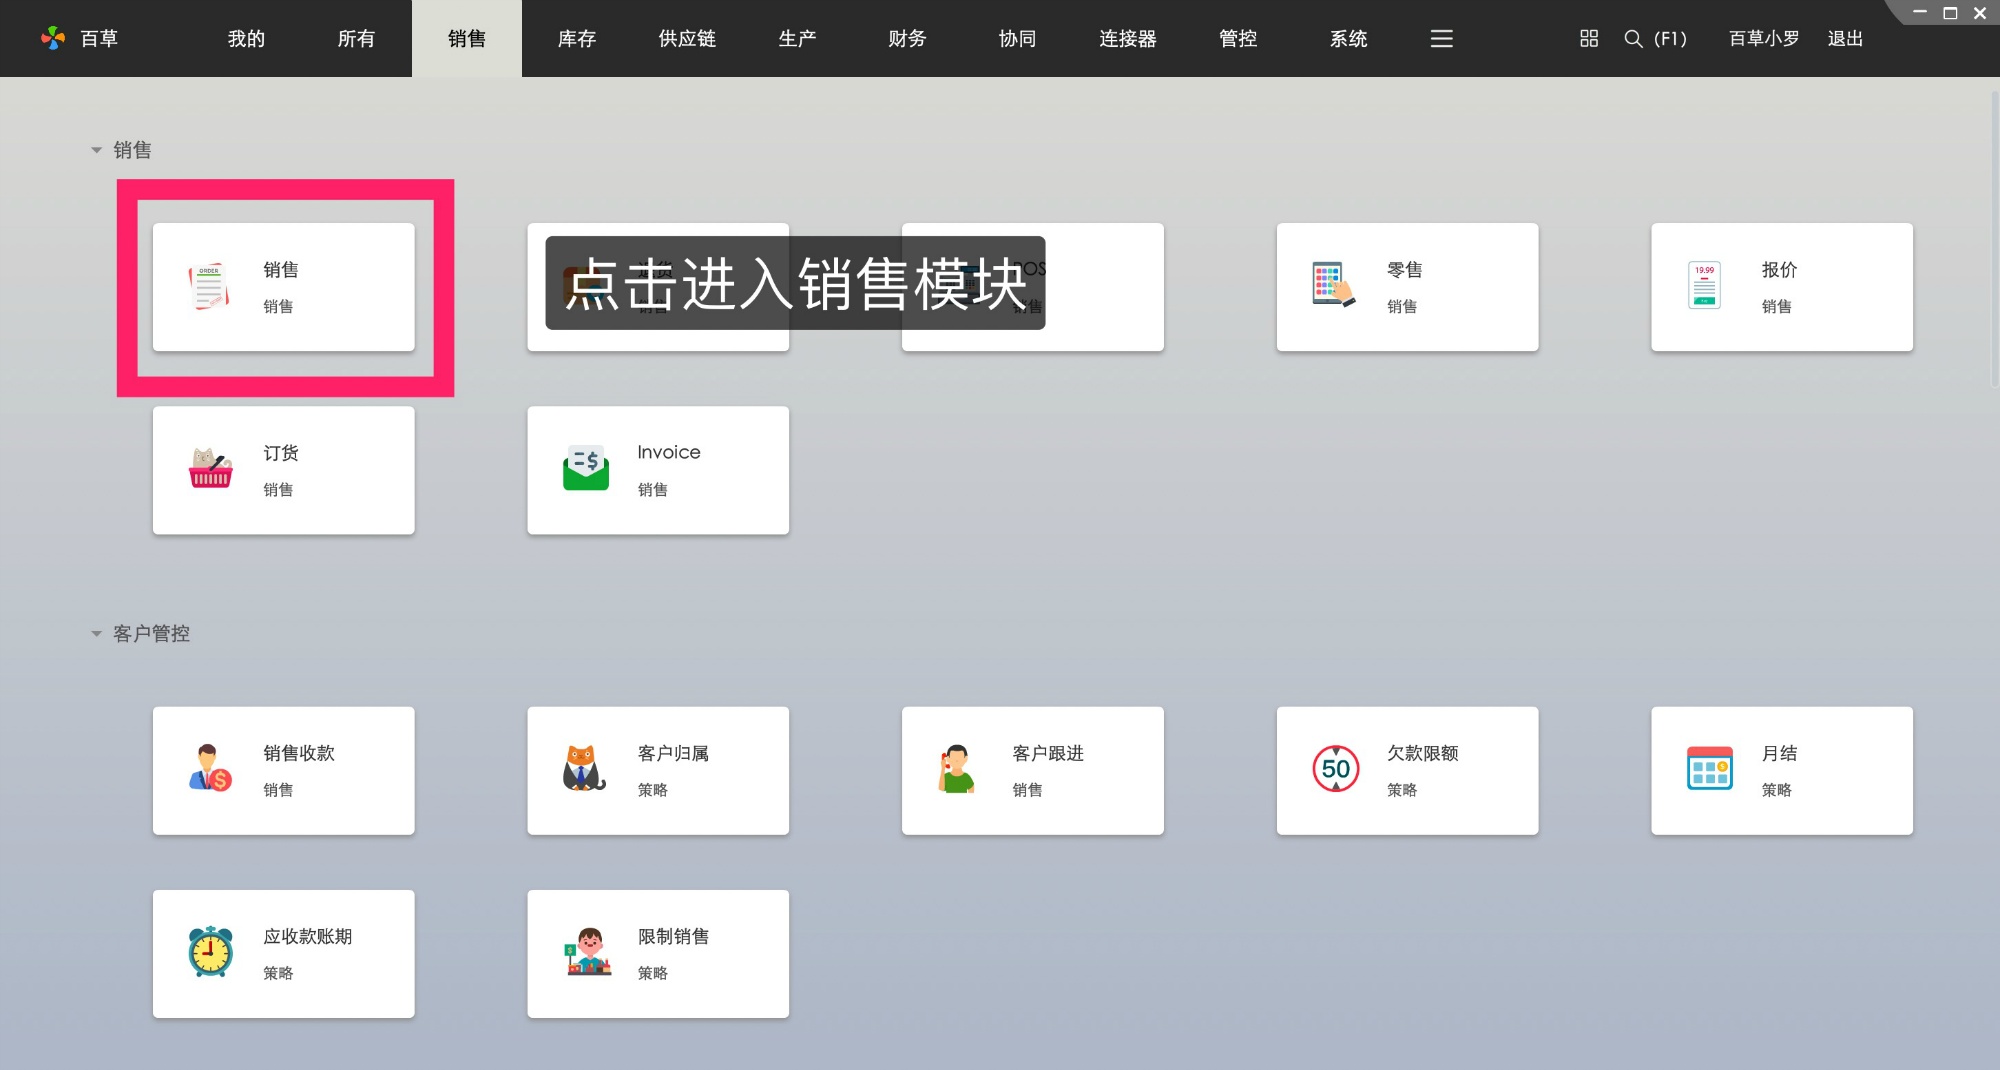Open the 订货 ordering module
Viewport: 2000px width, 1070px height.
[283, 470]
